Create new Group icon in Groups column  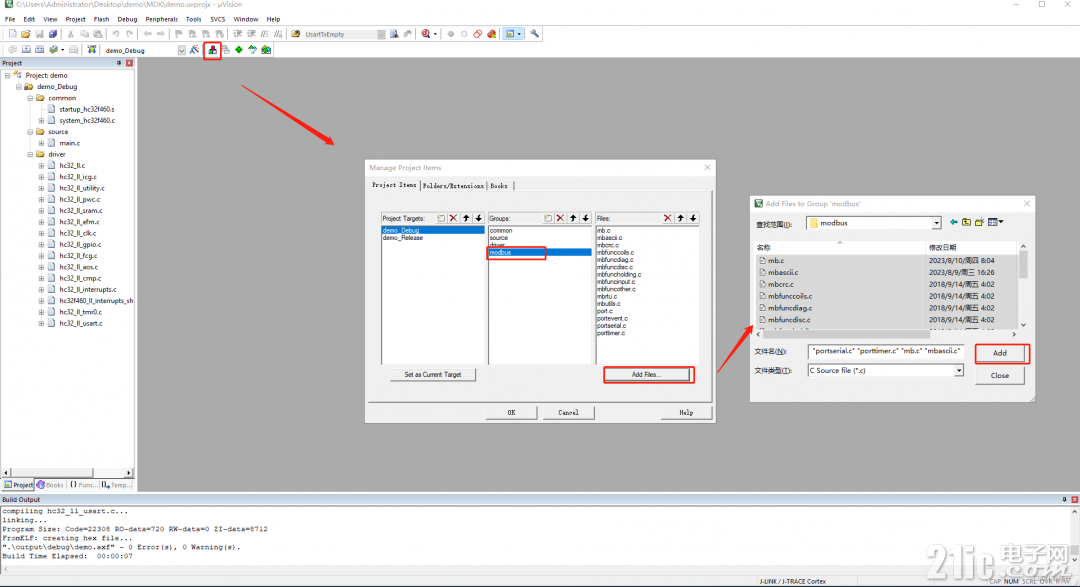(x=548, y=218)
